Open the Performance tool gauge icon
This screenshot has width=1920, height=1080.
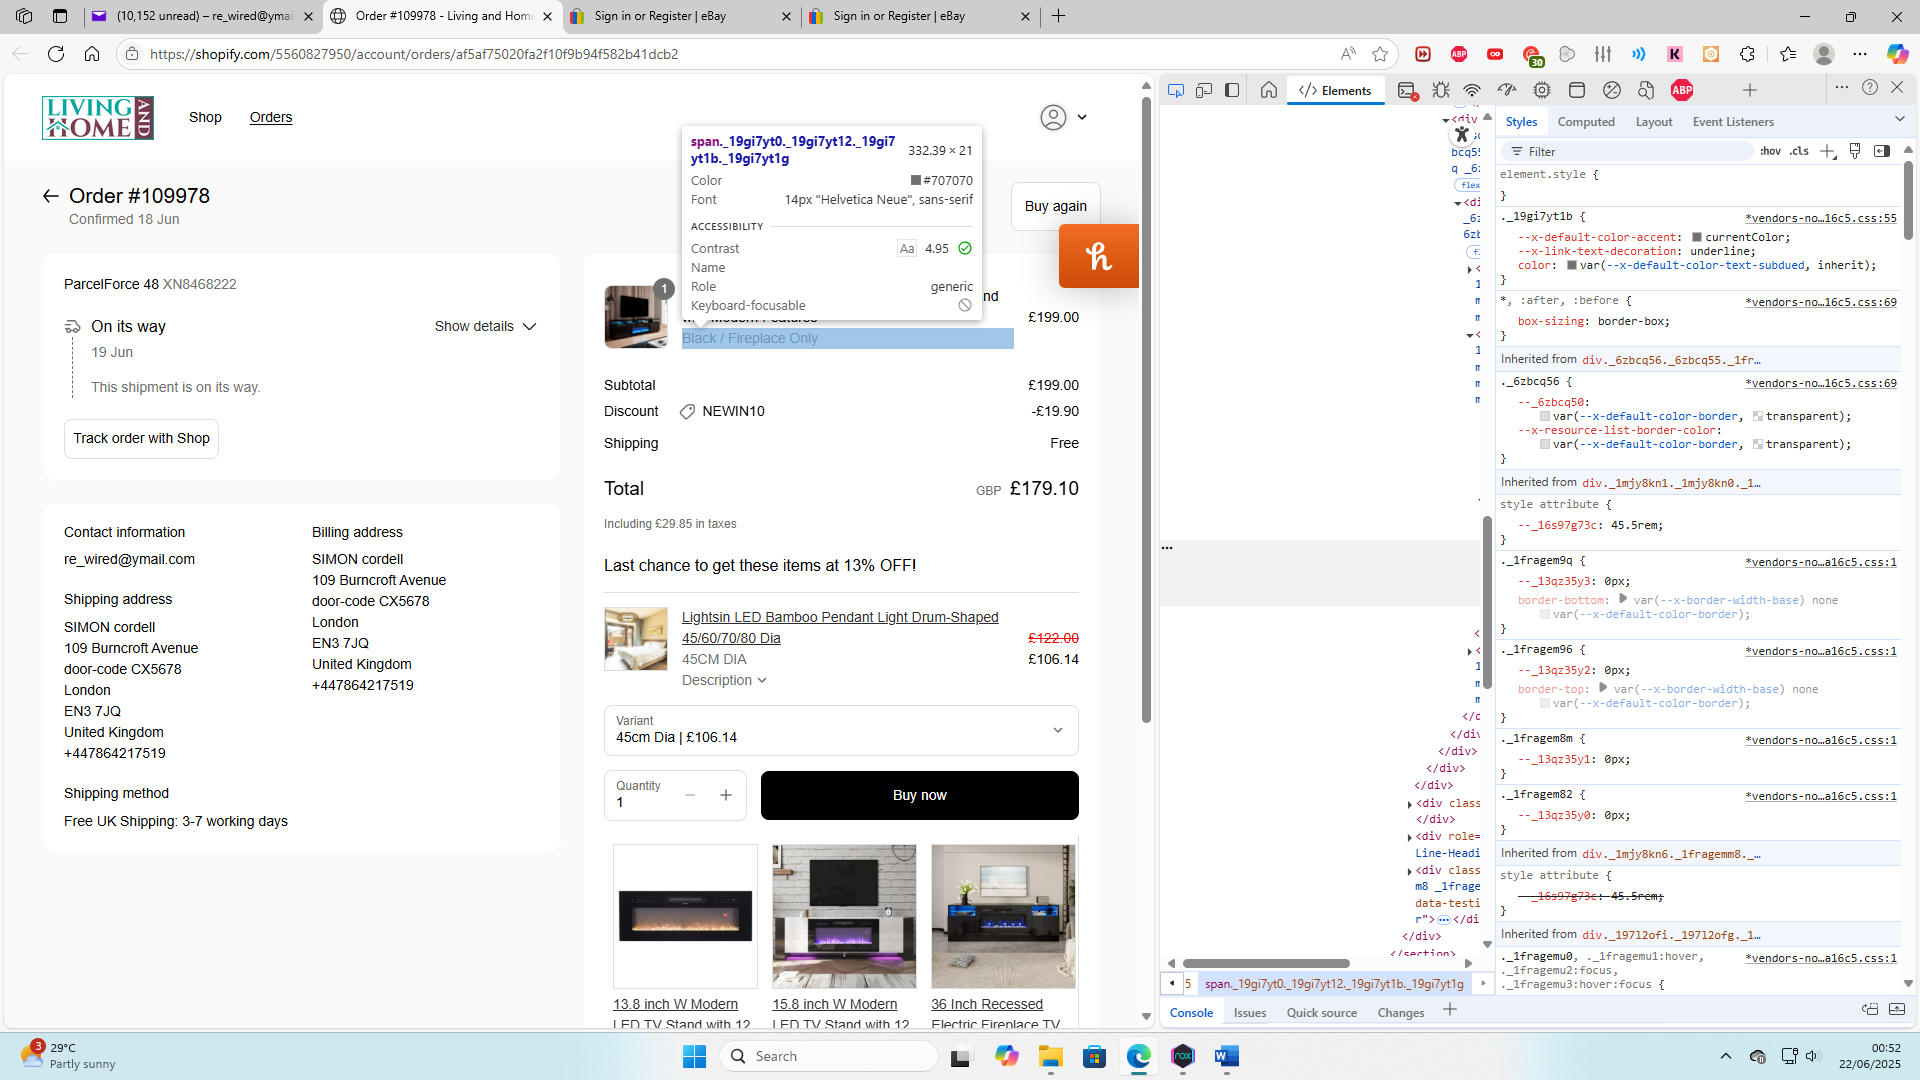(1507, 90)
